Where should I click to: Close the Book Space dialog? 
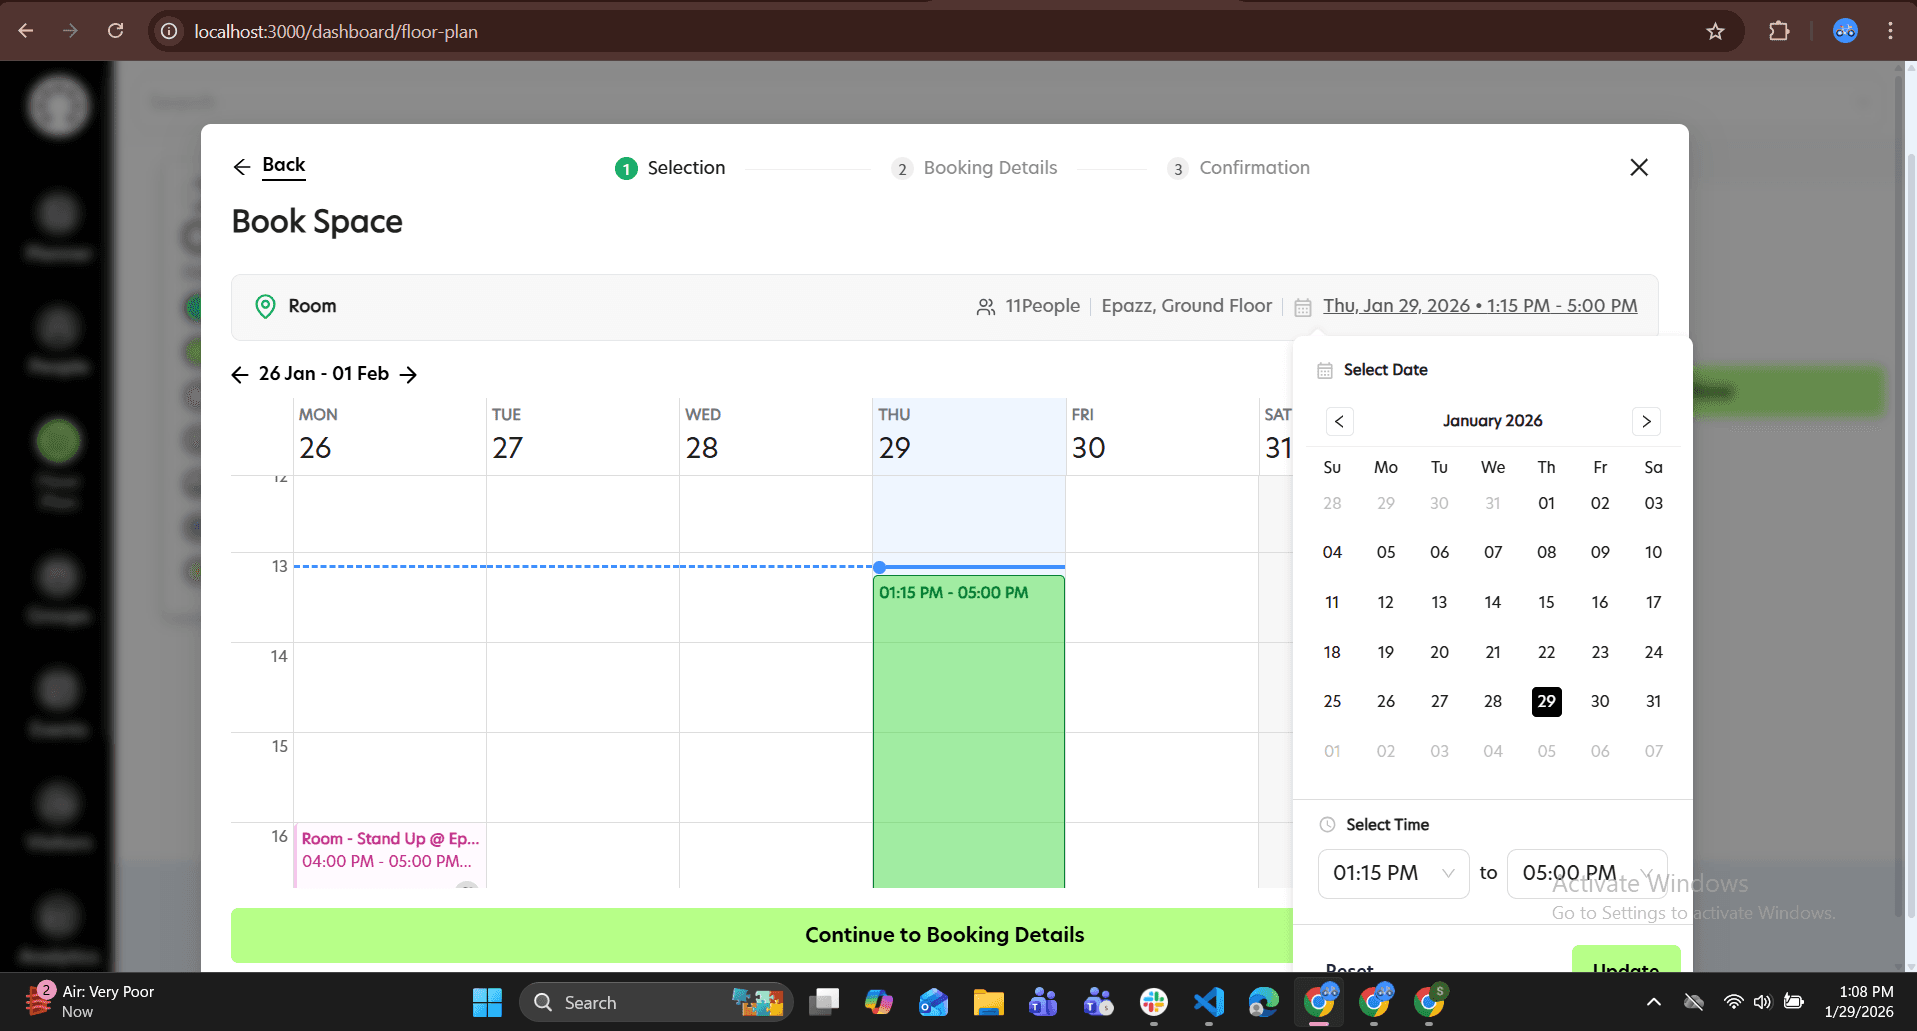(1638, 167)
